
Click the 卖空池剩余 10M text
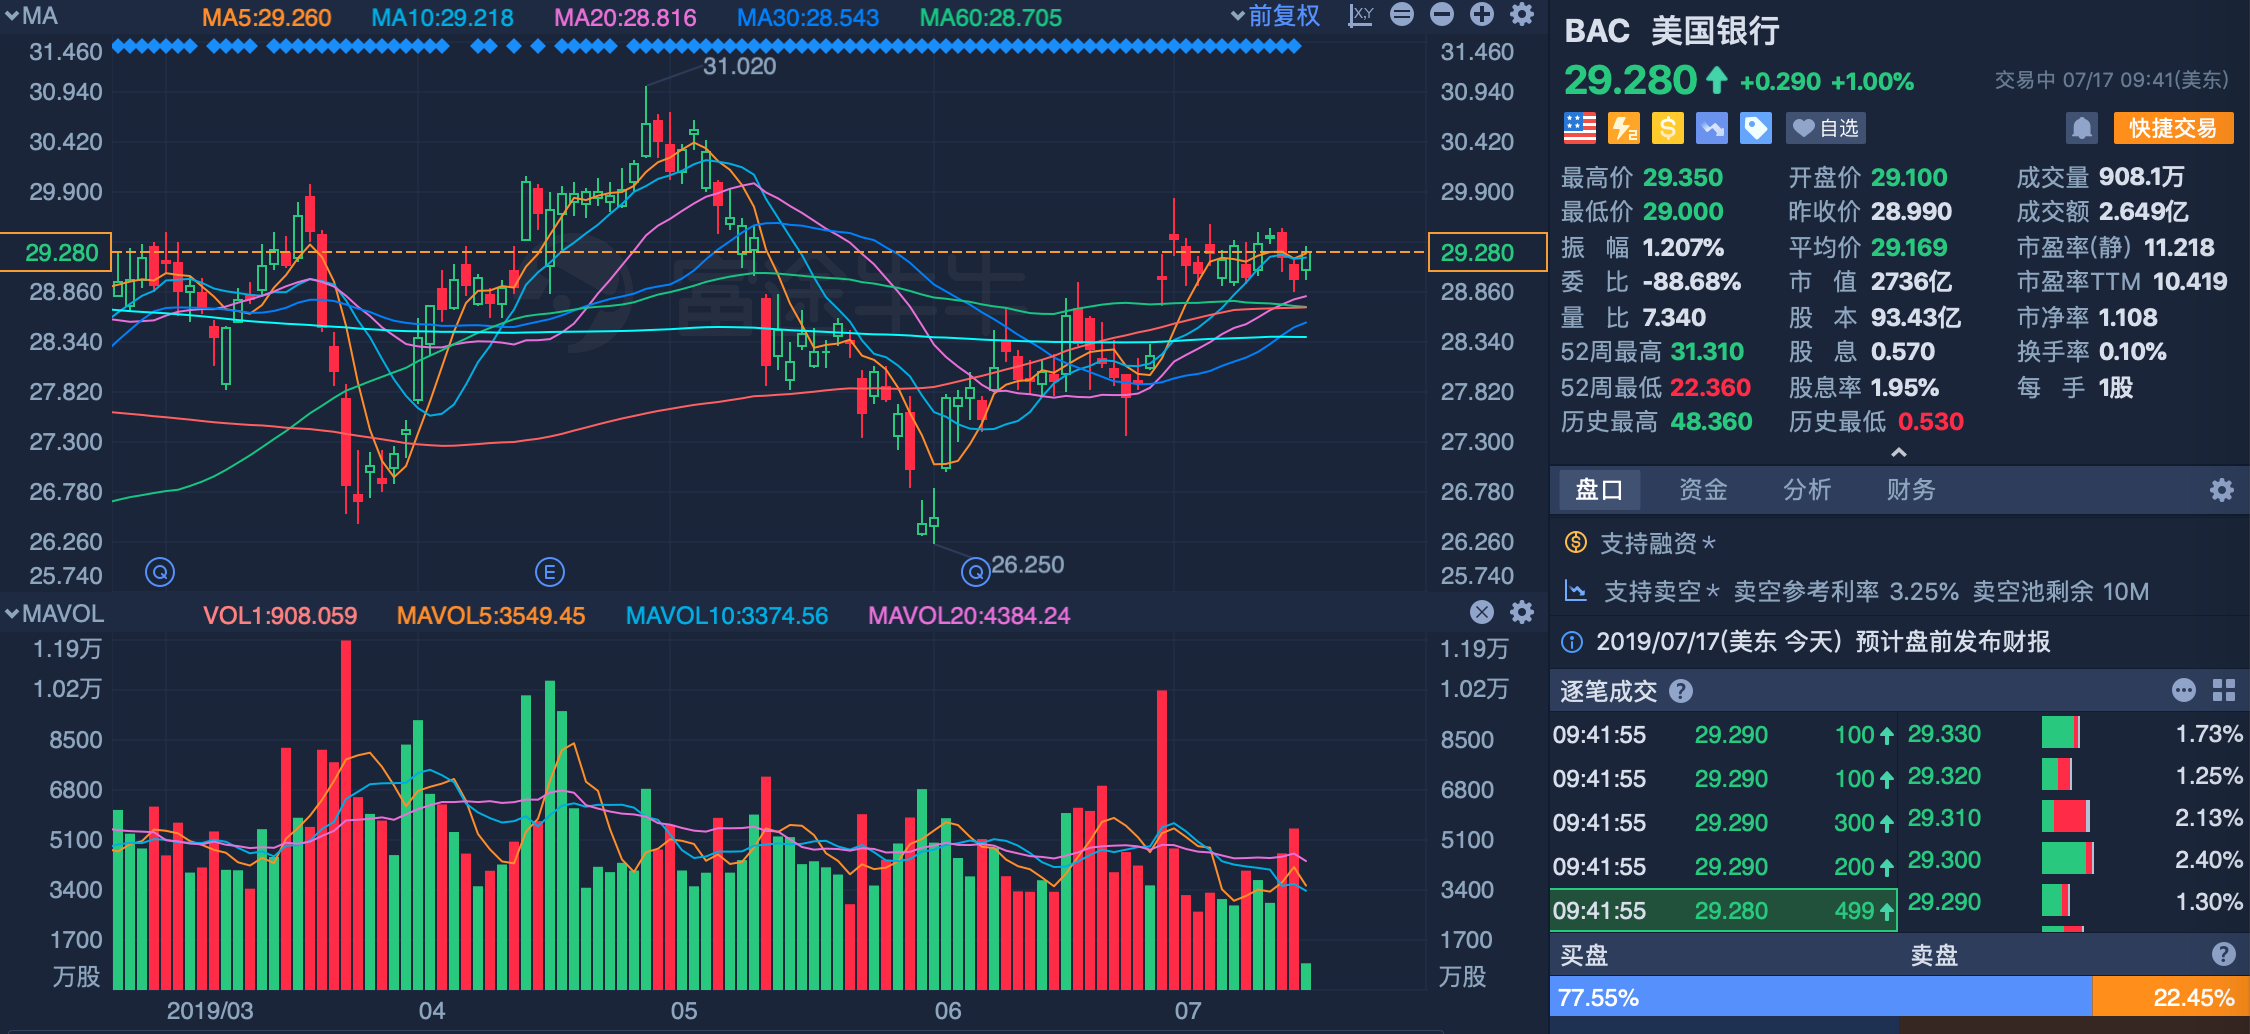point(2060,591)
